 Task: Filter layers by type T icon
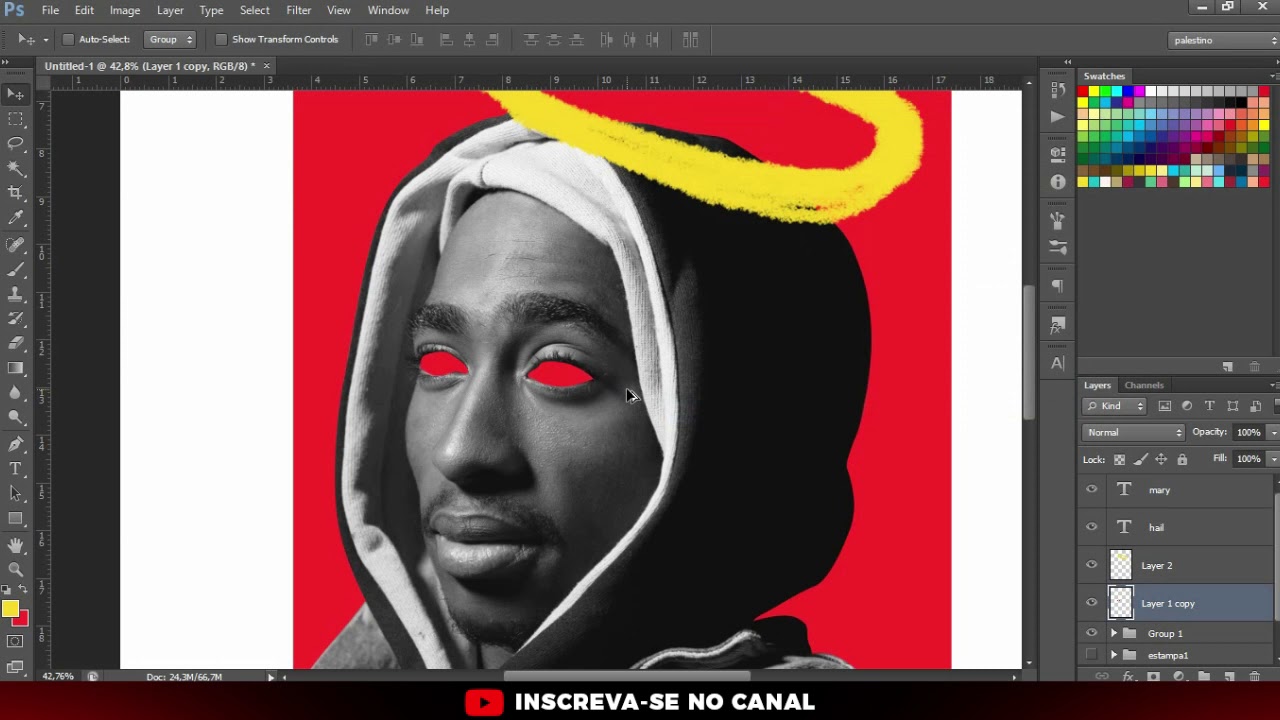point(1210,406)
